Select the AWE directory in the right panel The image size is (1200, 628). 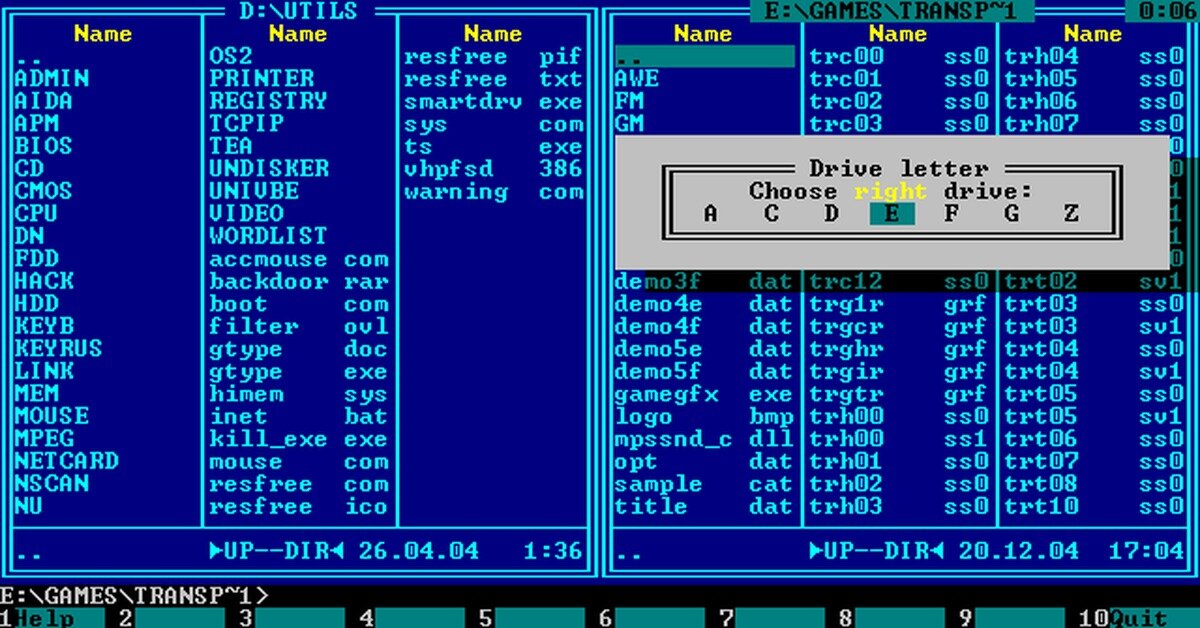click(704, 78)
